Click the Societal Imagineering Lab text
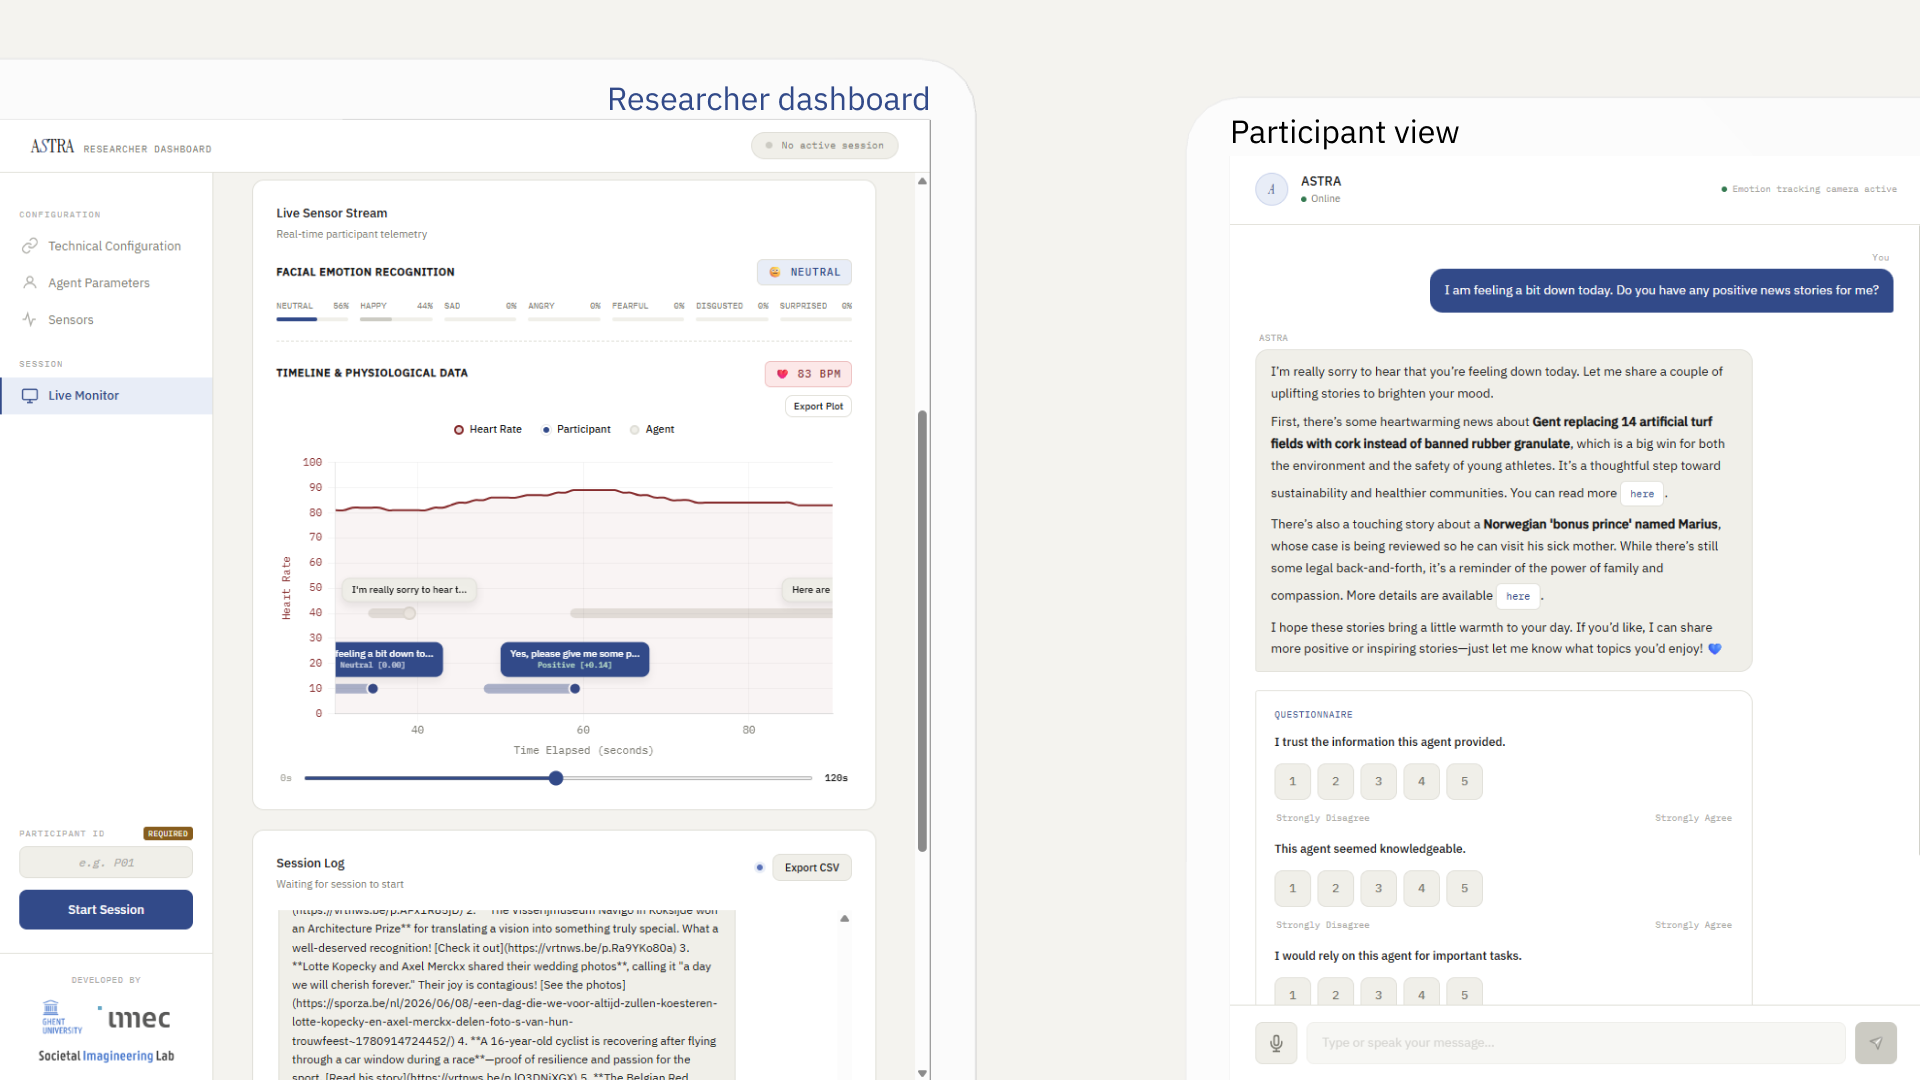The image size is (1920, 1080). tap(106, 1057)
